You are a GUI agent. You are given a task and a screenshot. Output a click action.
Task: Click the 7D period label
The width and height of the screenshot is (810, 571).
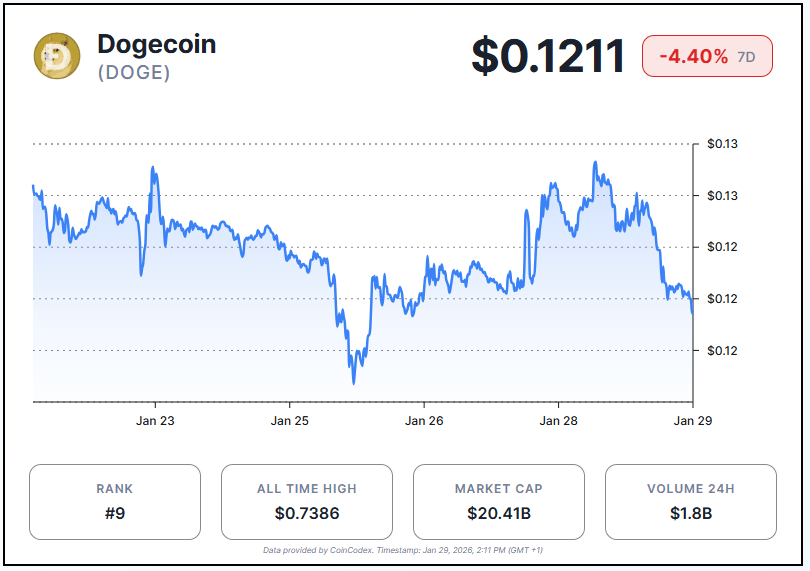coord(746,57)
